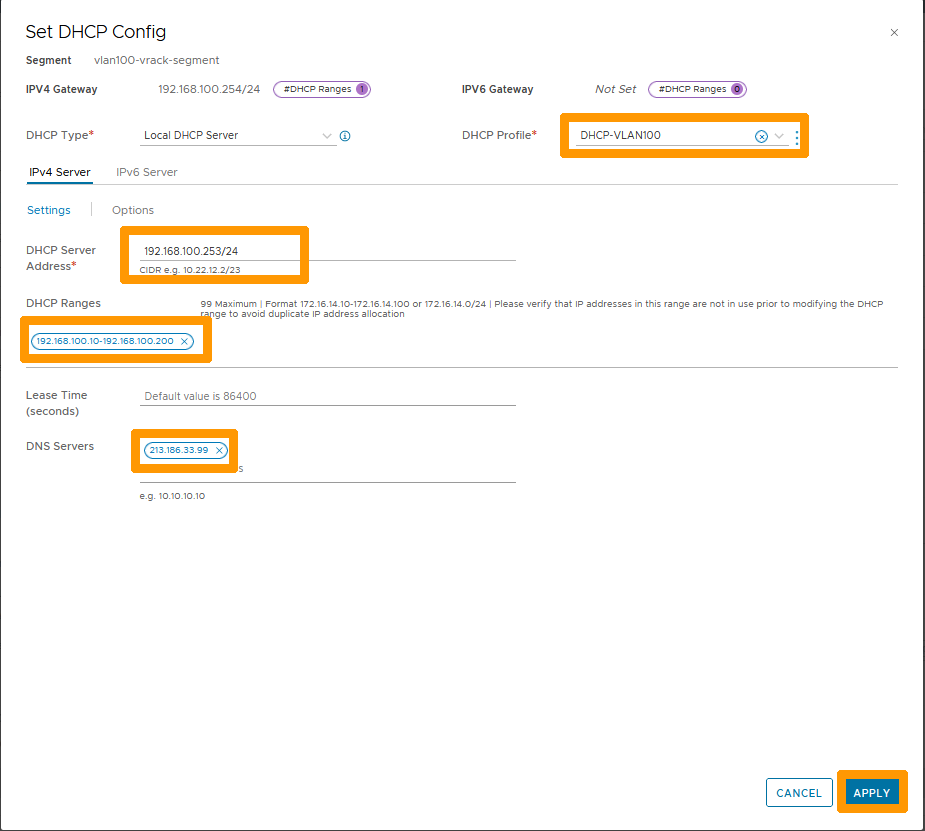Select the Settings sub-tab
This screenshot has width=925, height=831.
point(48,210)
